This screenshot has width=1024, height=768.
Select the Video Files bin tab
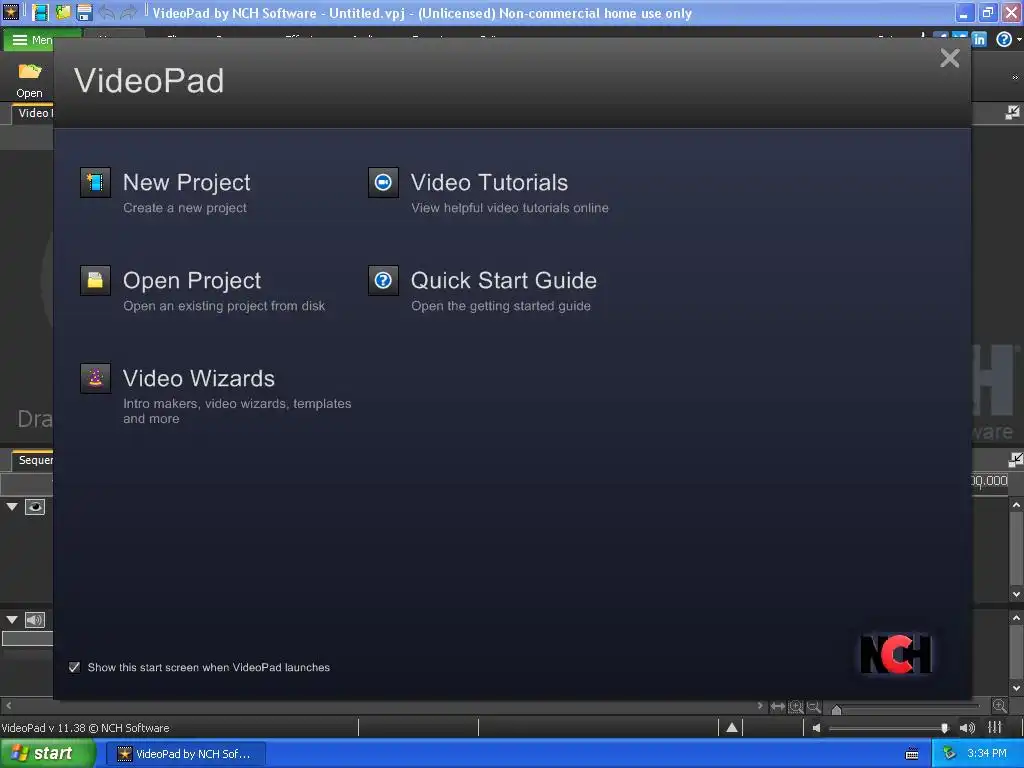pyautogui.click(x=34, y=113)
